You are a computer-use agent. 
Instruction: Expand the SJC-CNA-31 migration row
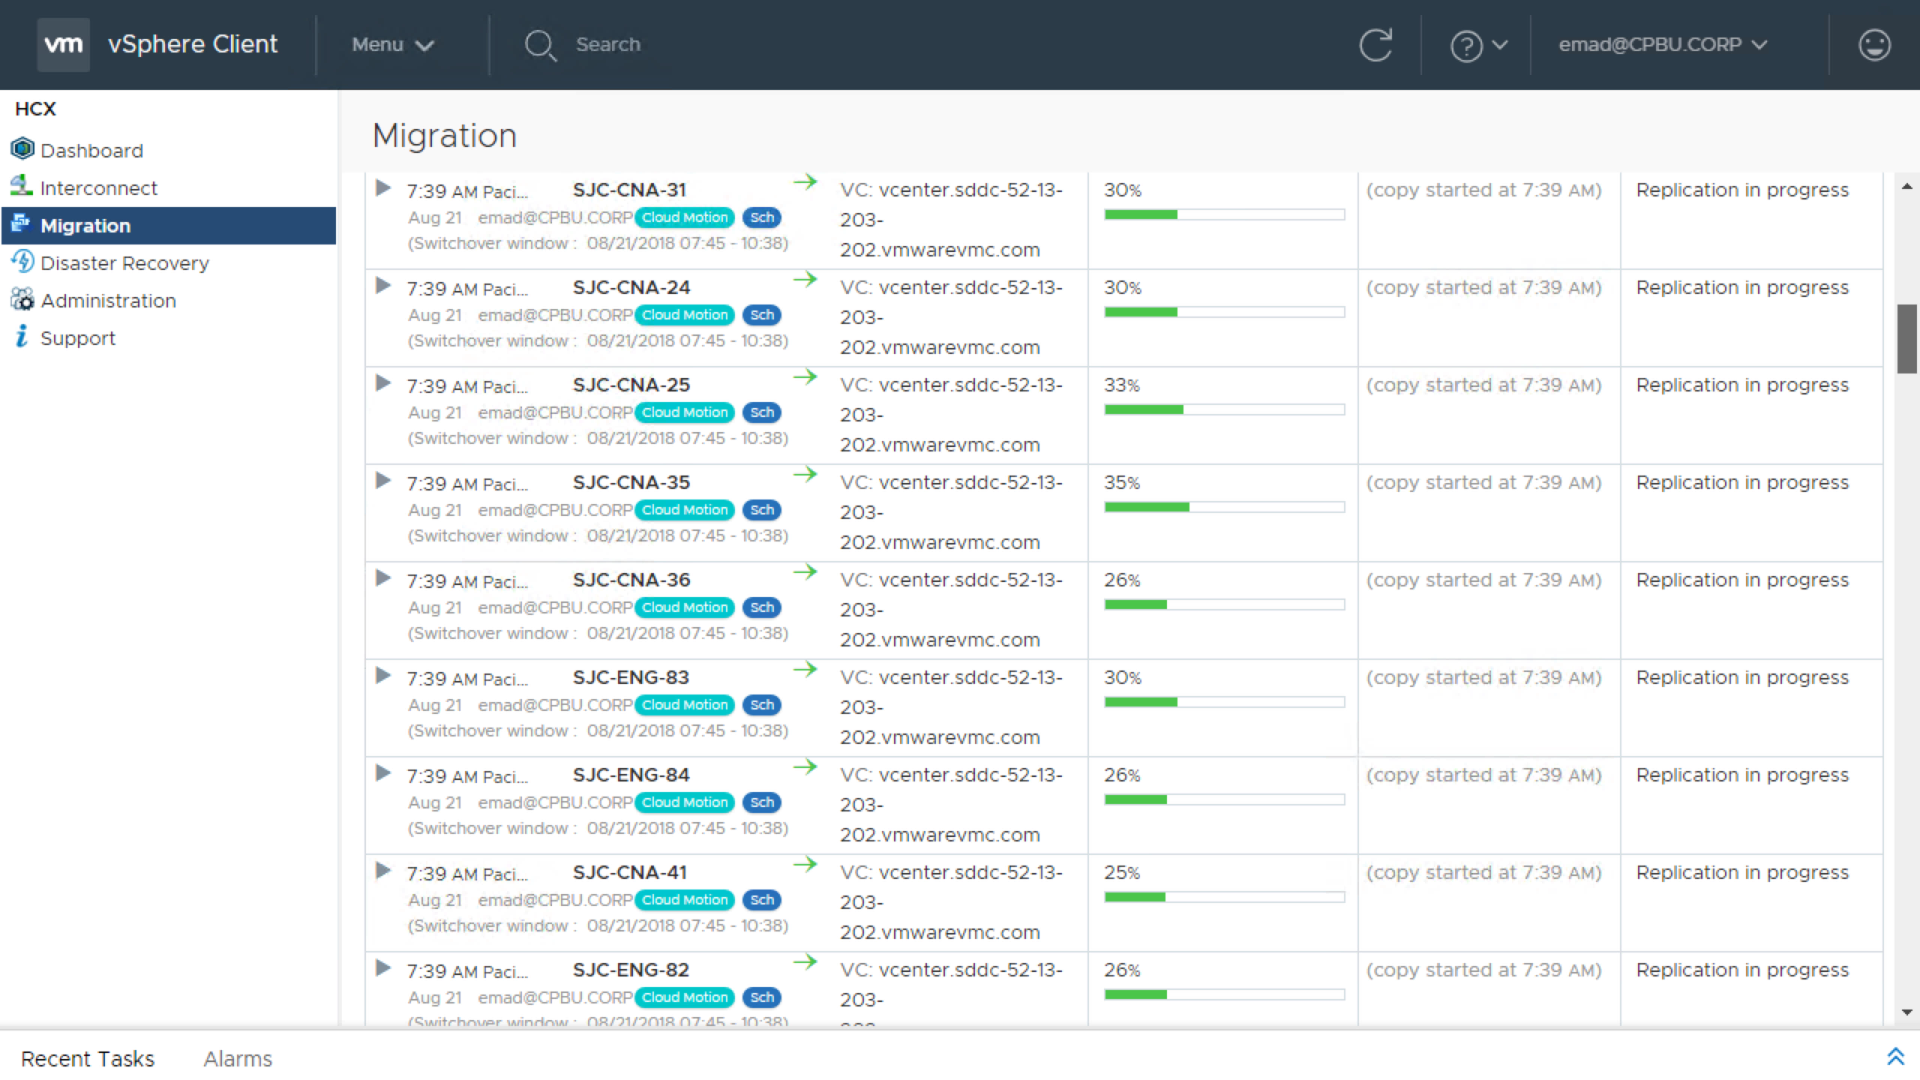pyautogui.click(x=383, y=188)
